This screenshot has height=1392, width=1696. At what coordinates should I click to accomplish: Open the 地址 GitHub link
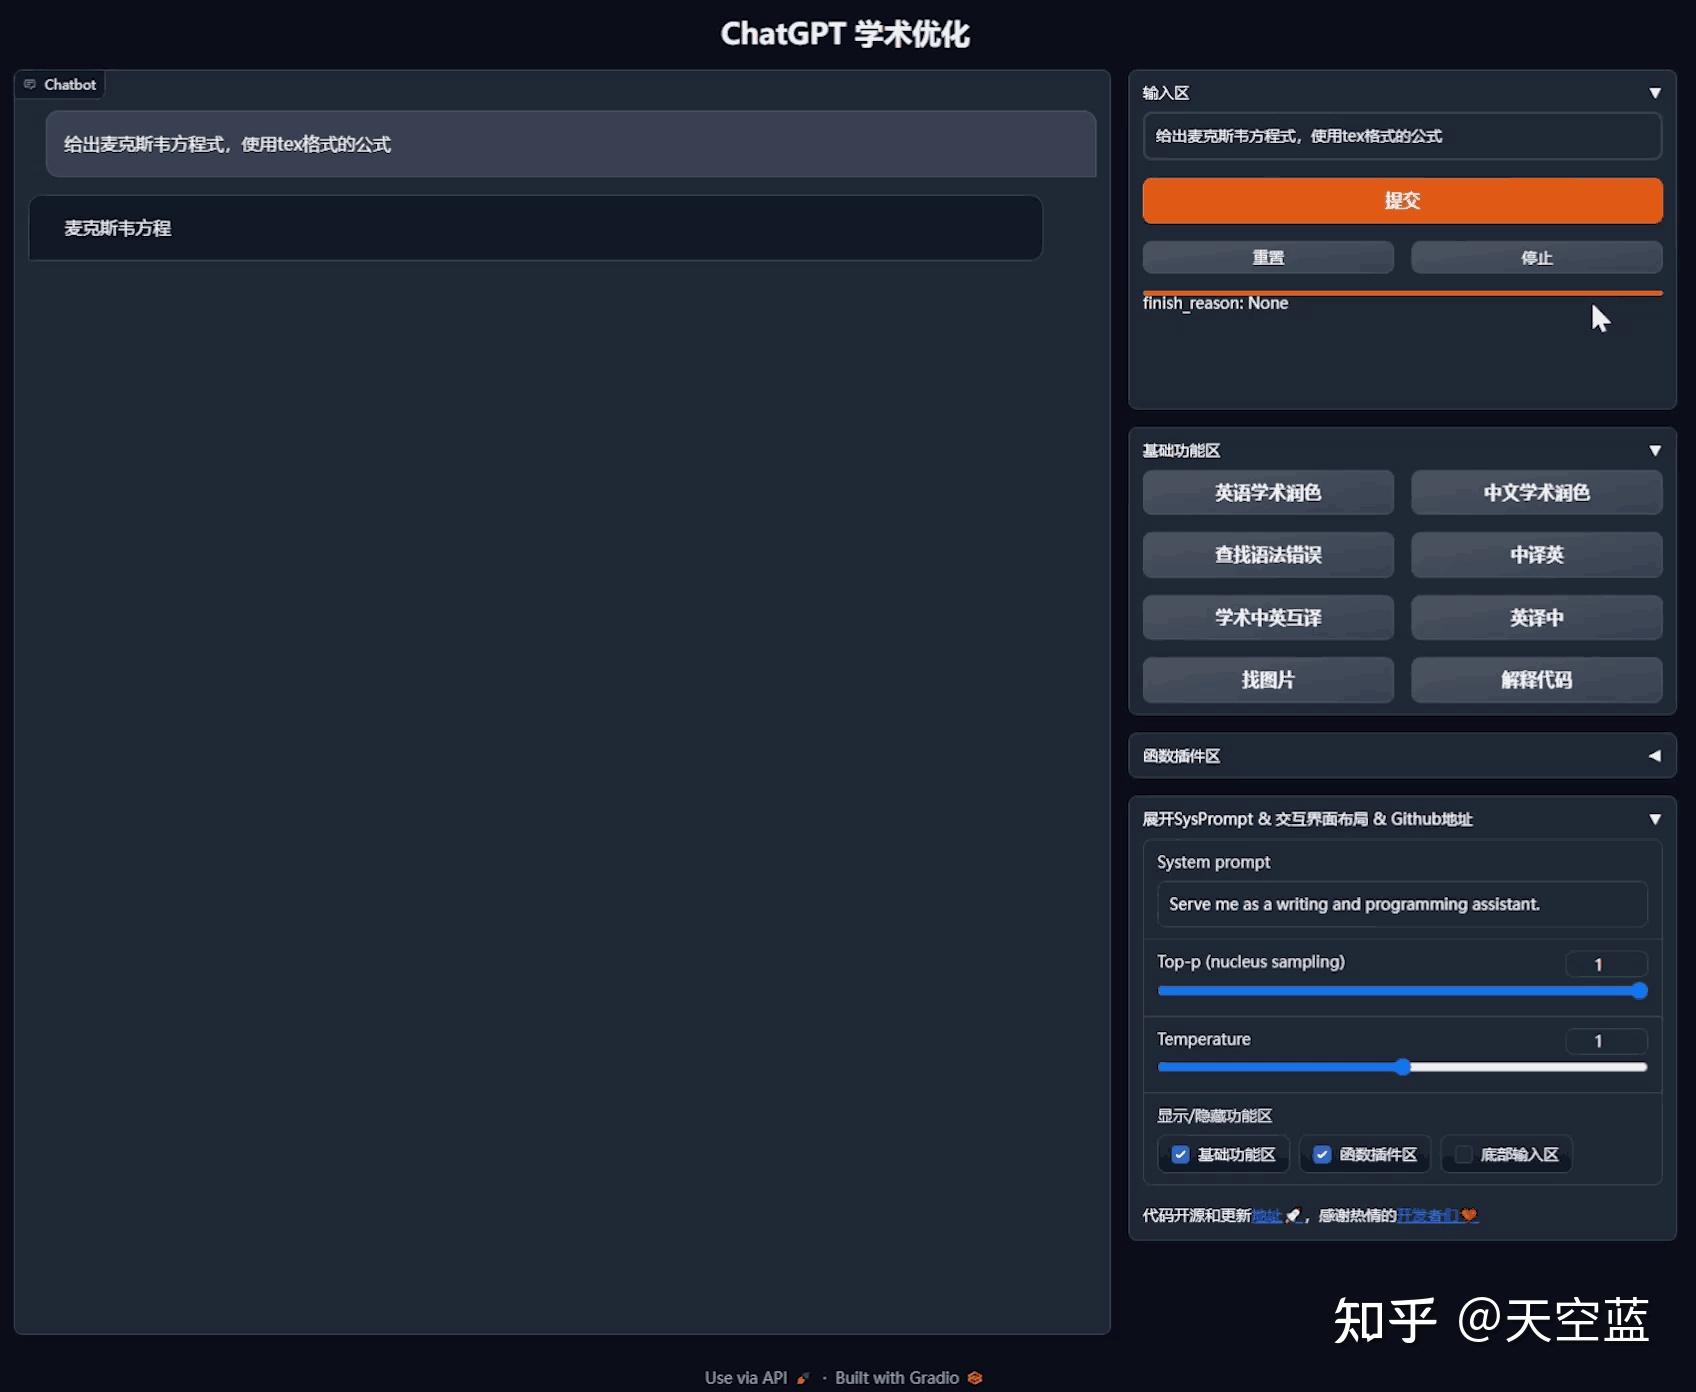(x=1267, y=1215)
